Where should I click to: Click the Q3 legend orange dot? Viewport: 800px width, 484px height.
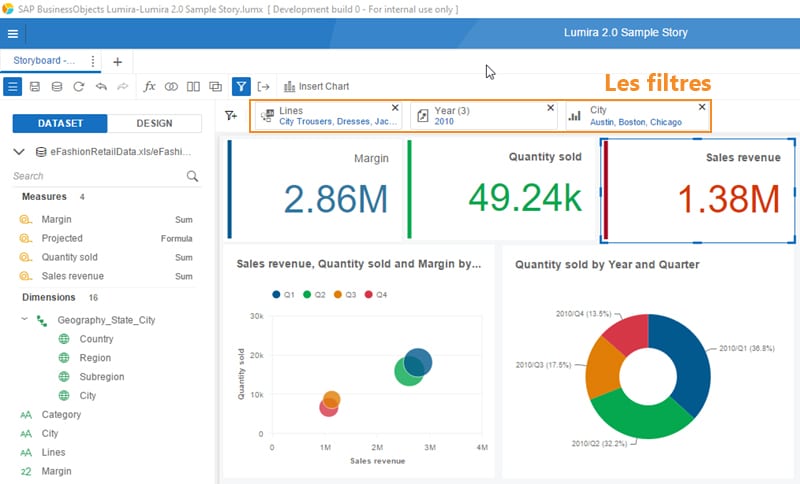tap(338, 294)
